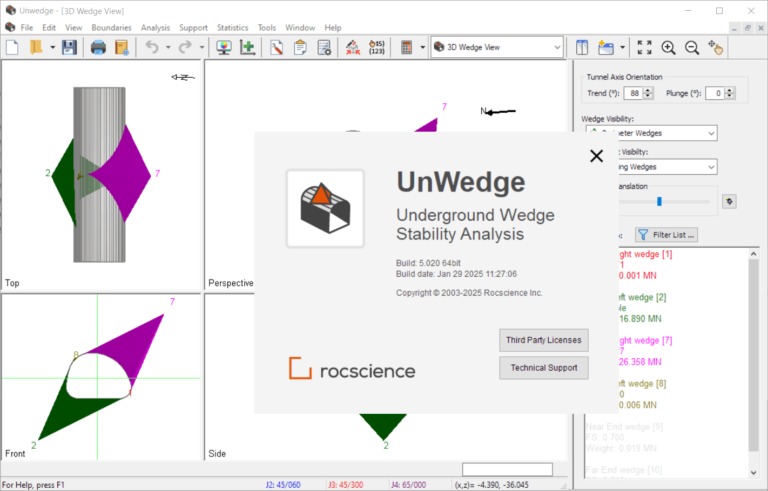
Task: Click the green plus axes icon
Action: (247, 48)
